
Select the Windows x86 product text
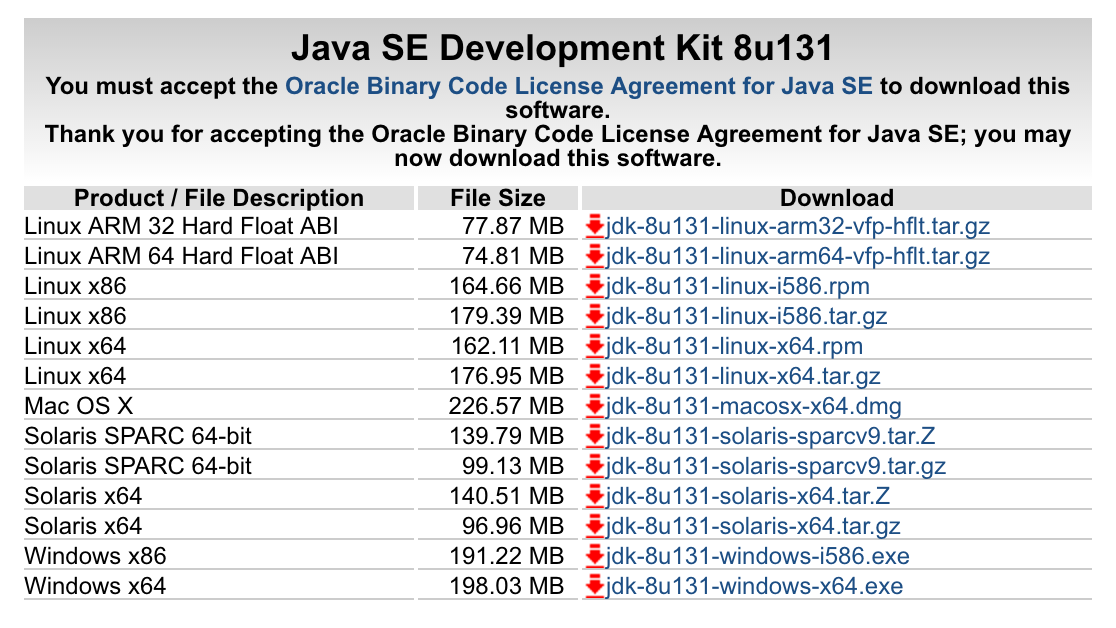(95, 555)
